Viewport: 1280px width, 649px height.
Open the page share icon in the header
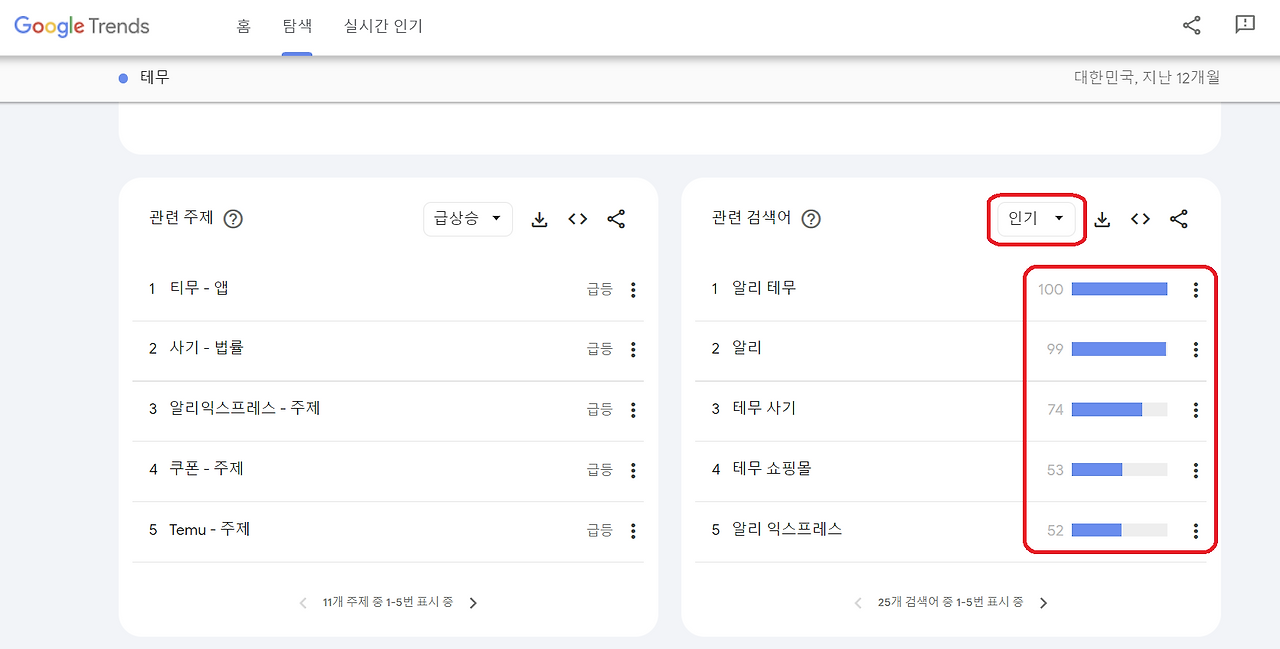pos(1191,25)
